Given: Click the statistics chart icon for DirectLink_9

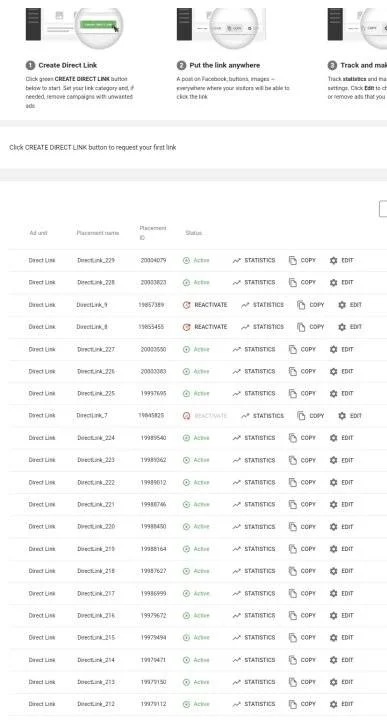Looking at the screenshot, I should [245, 305].
